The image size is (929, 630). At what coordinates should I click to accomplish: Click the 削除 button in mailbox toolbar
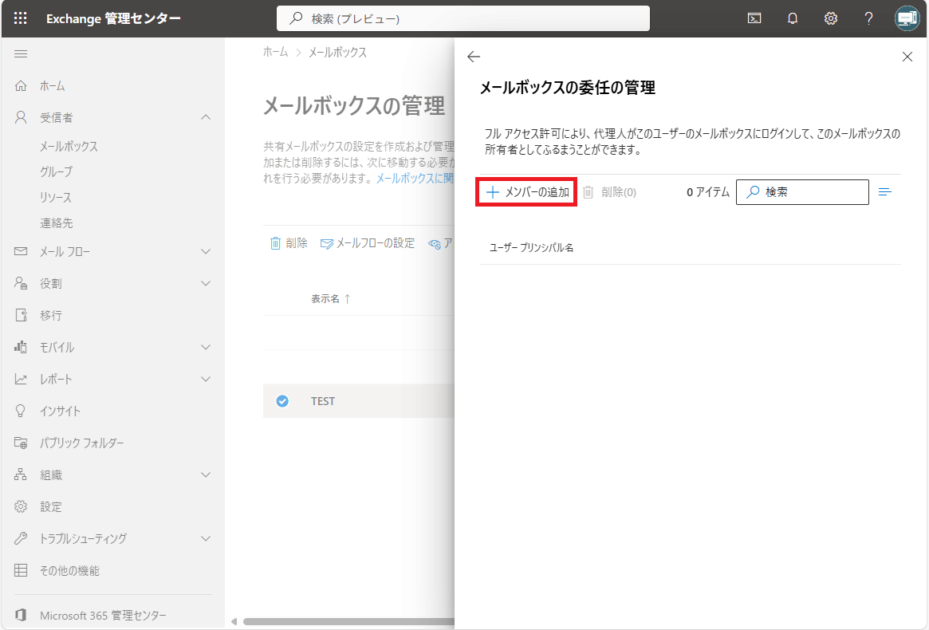pos(289,243)
